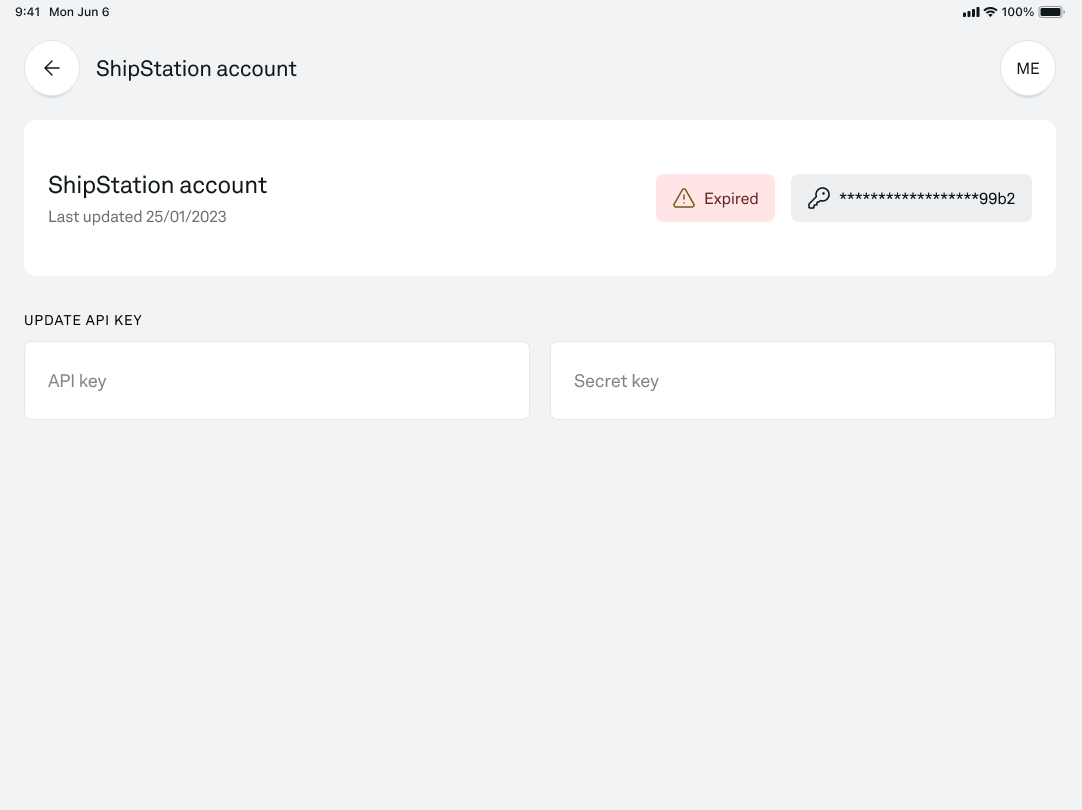
Task: Click the Expired status badge
Action: [715, 198]
